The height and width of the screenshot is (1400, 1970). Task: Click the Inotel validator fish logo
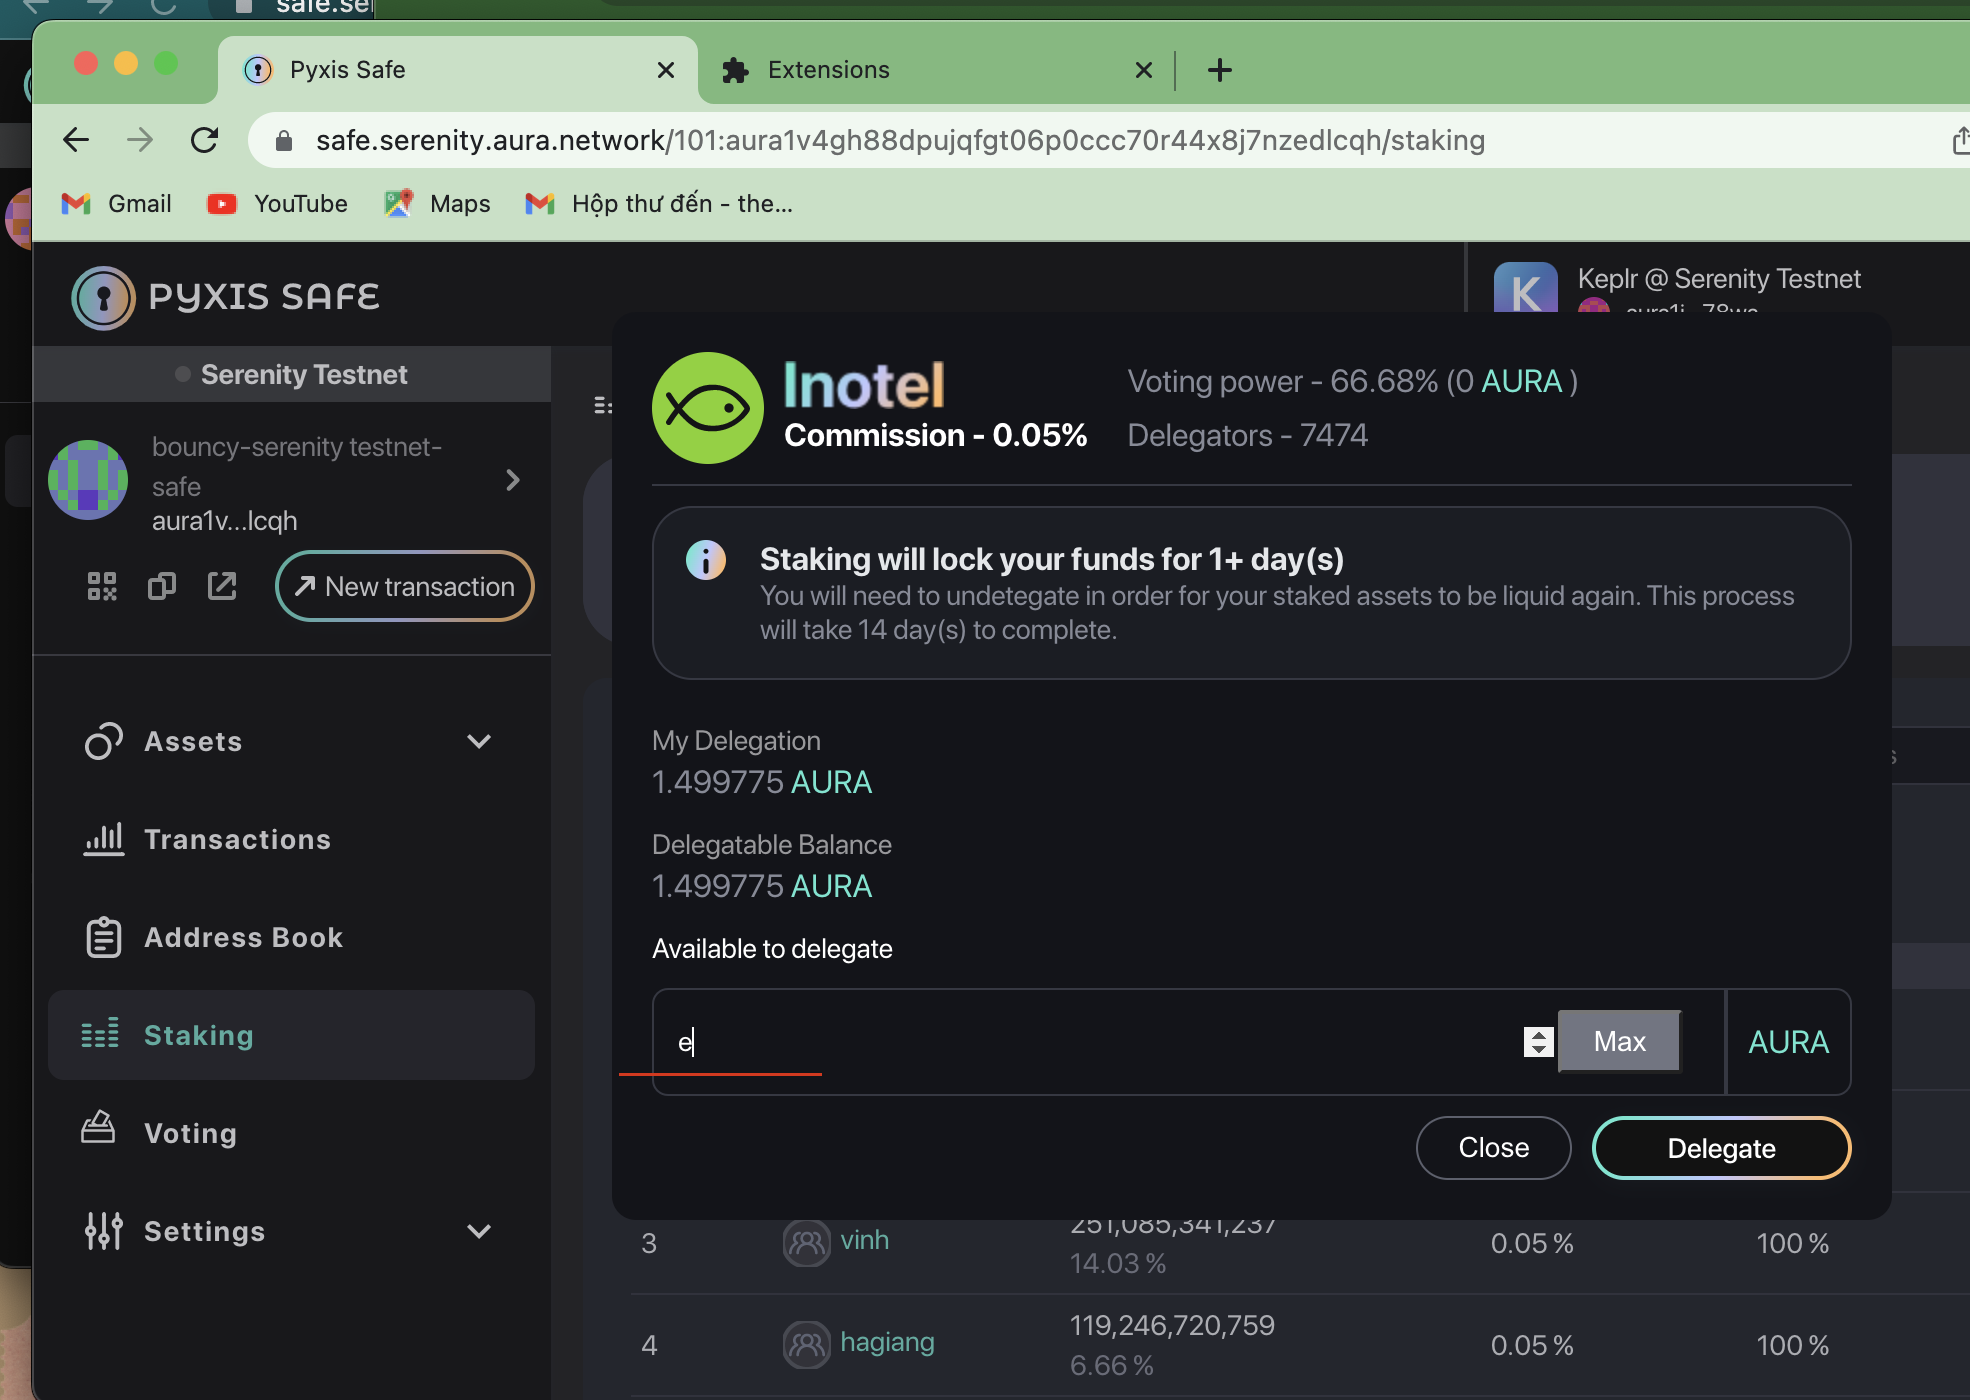[x=708, y=408]
